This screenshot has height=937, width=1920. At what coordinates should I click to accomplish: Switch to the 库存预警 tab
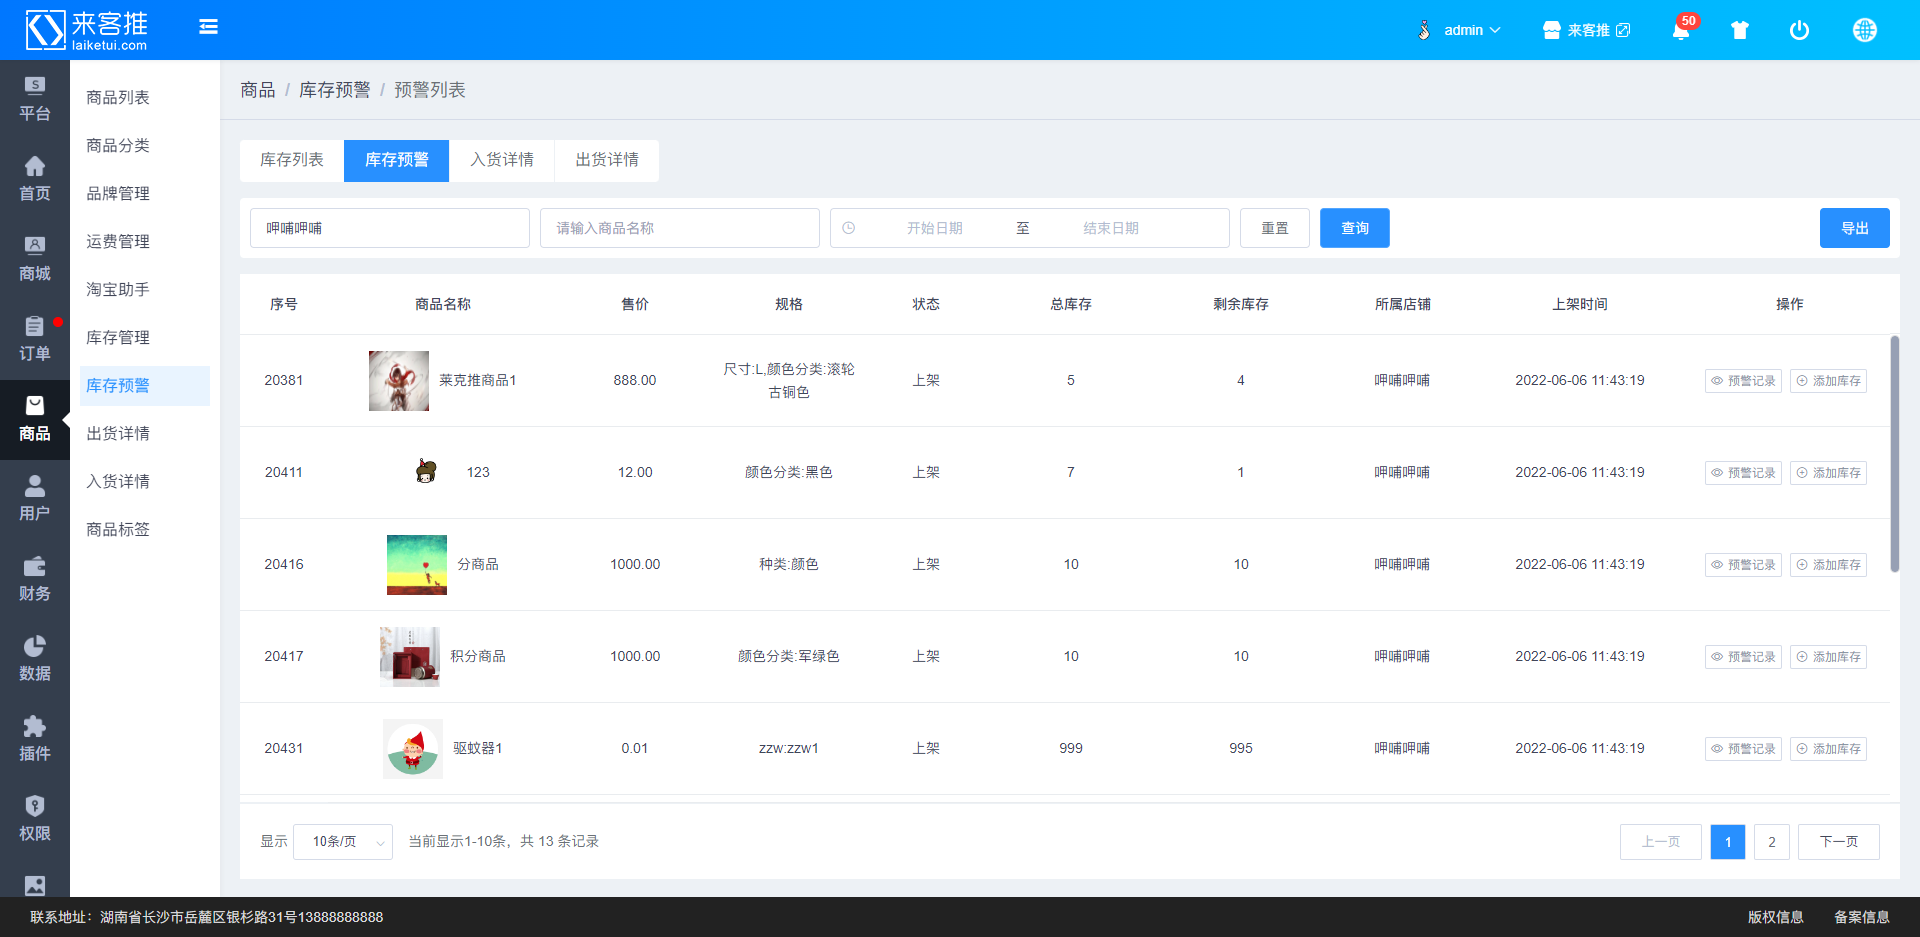click(397, 160)
